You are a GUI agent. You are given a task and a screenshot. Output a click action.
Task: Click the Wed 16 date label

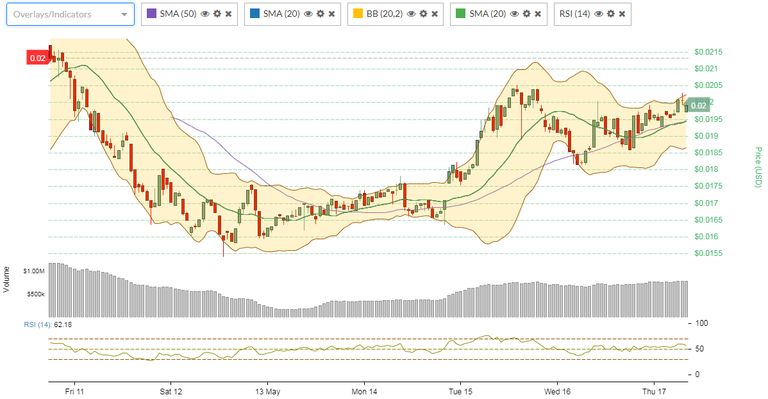point(557,392)
